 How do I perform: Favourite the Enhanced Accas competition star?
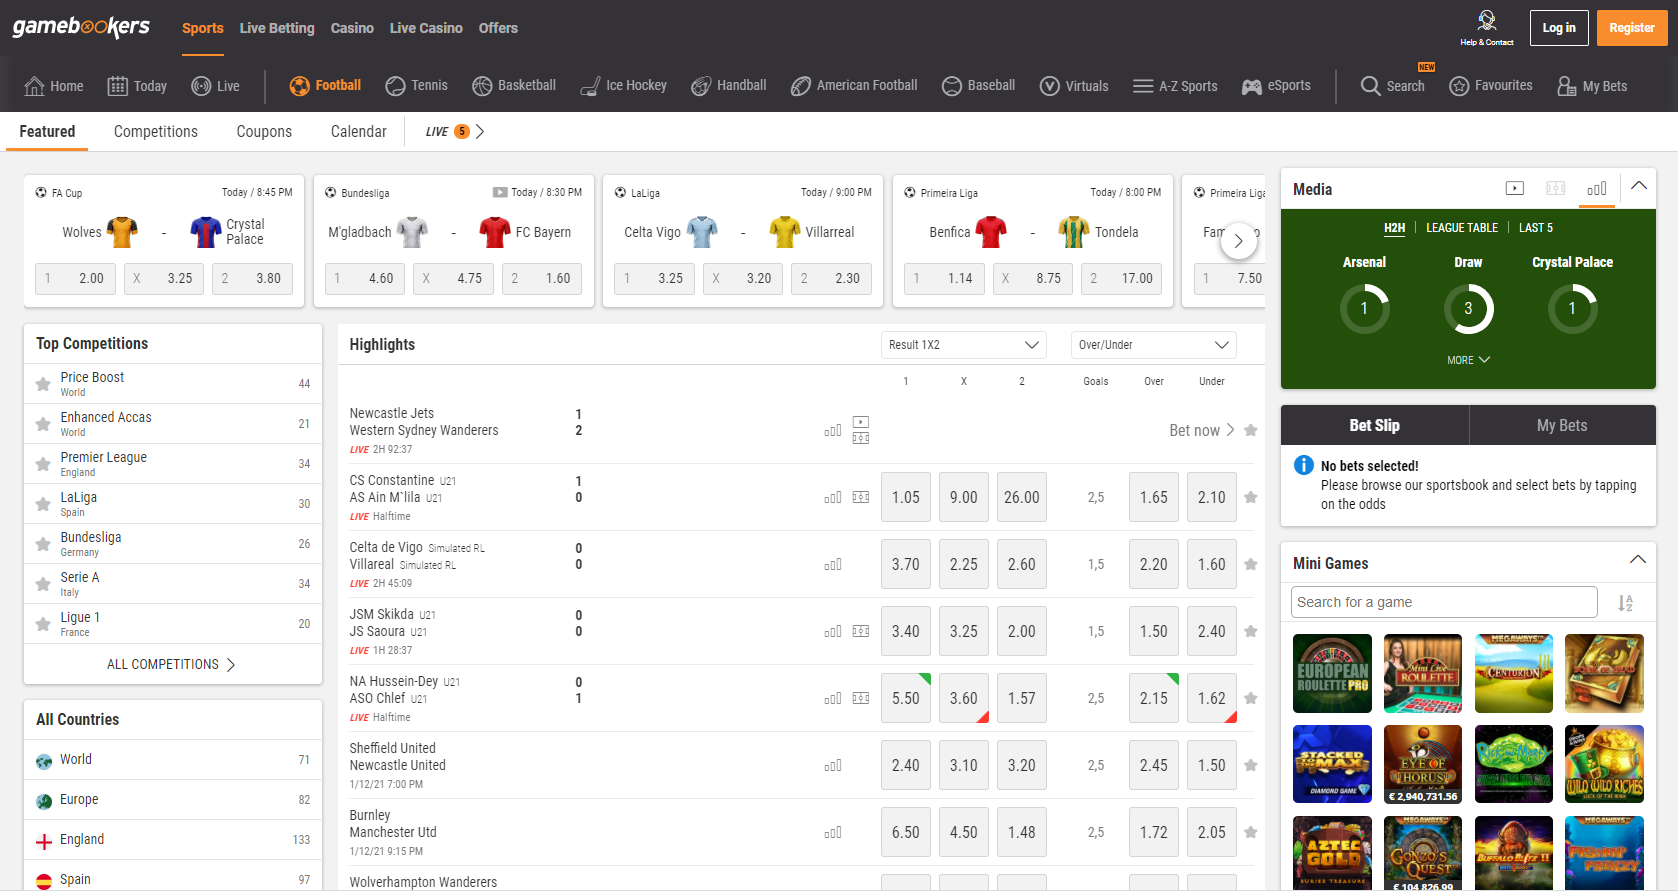click(x=43, y=424)
